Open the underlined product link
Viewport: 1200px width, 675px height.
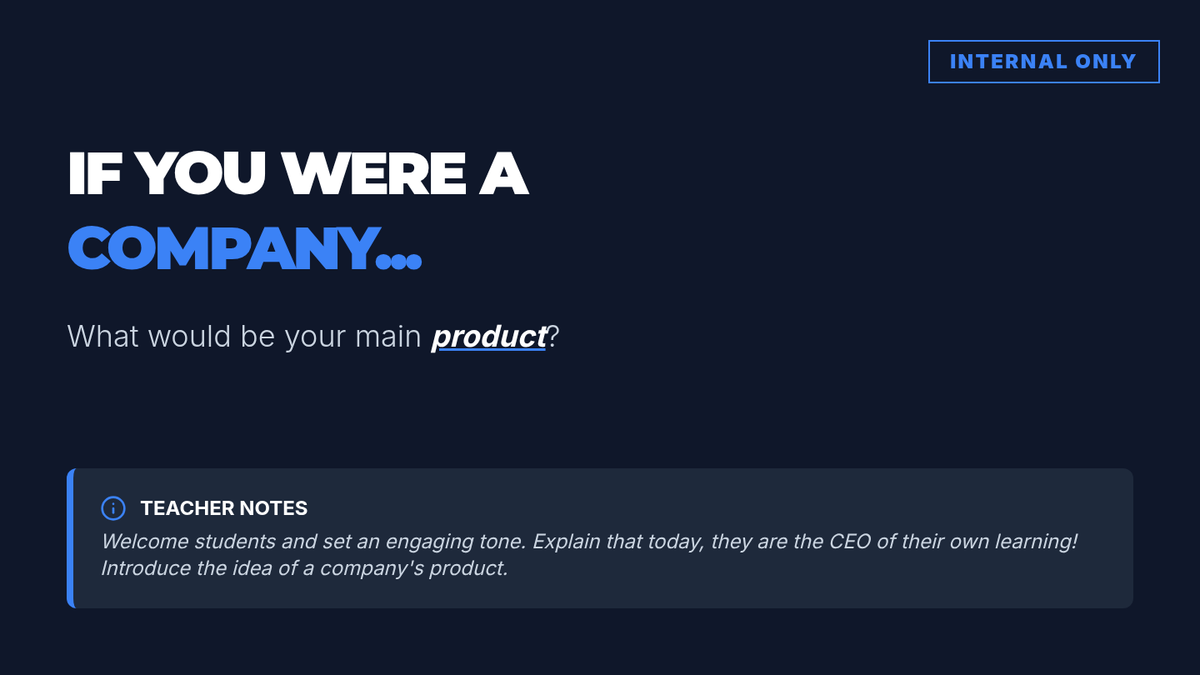pyautogui.click(x=489, y=337)
